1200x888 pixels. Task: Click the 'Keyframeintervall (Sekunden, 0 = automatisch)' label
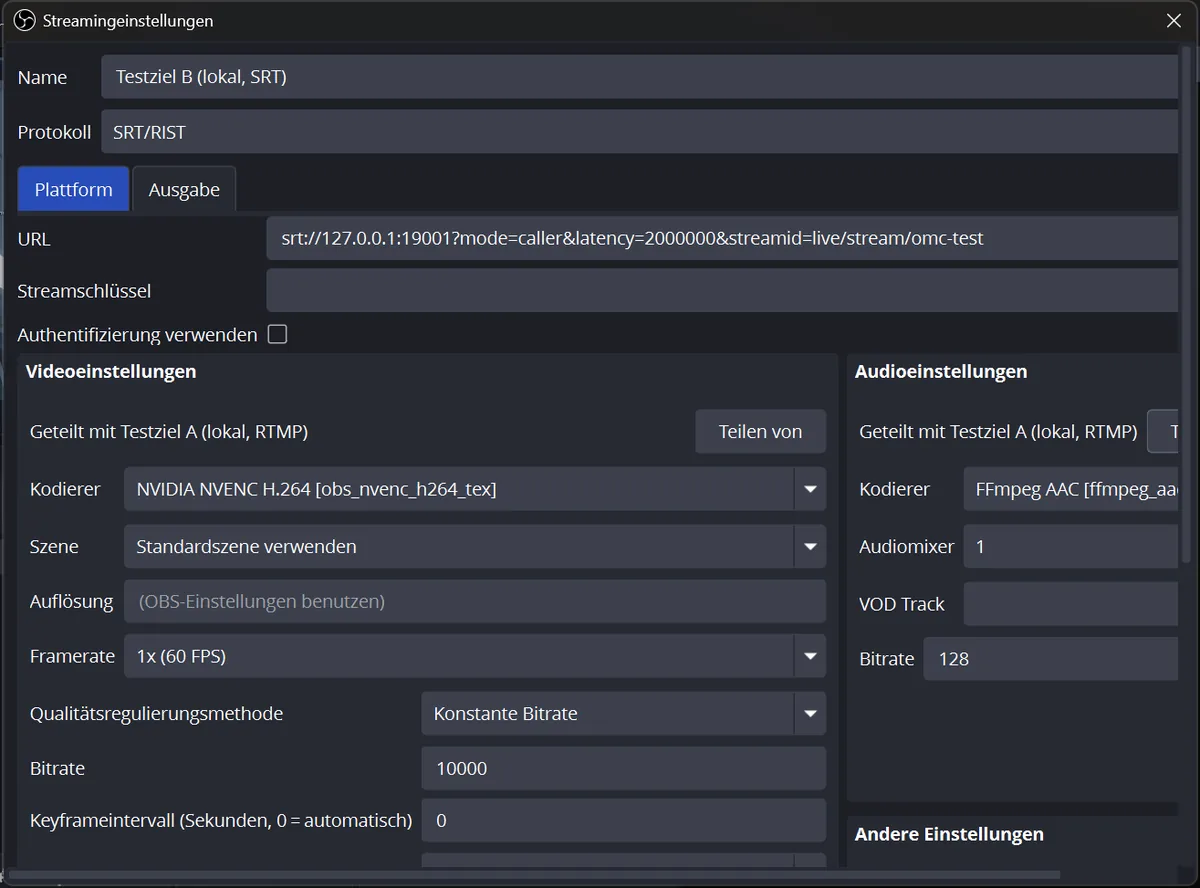pos(221,821)
